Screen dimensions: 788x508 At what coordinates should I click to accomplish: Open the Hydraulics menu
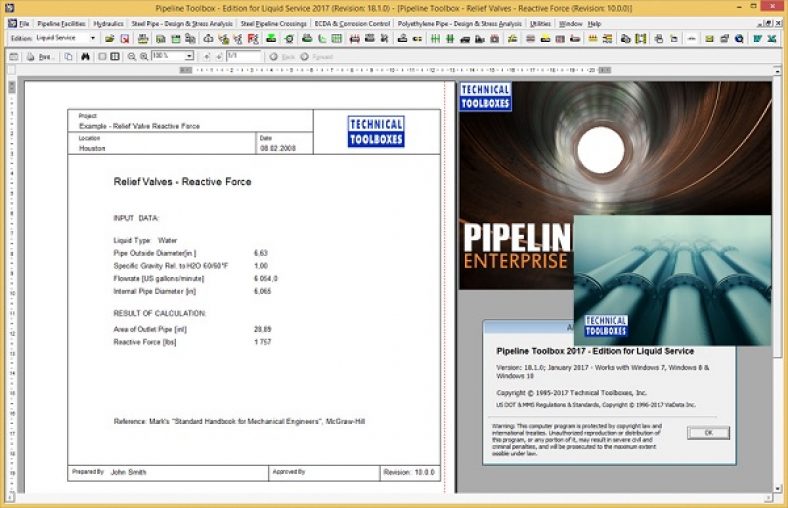108,23
